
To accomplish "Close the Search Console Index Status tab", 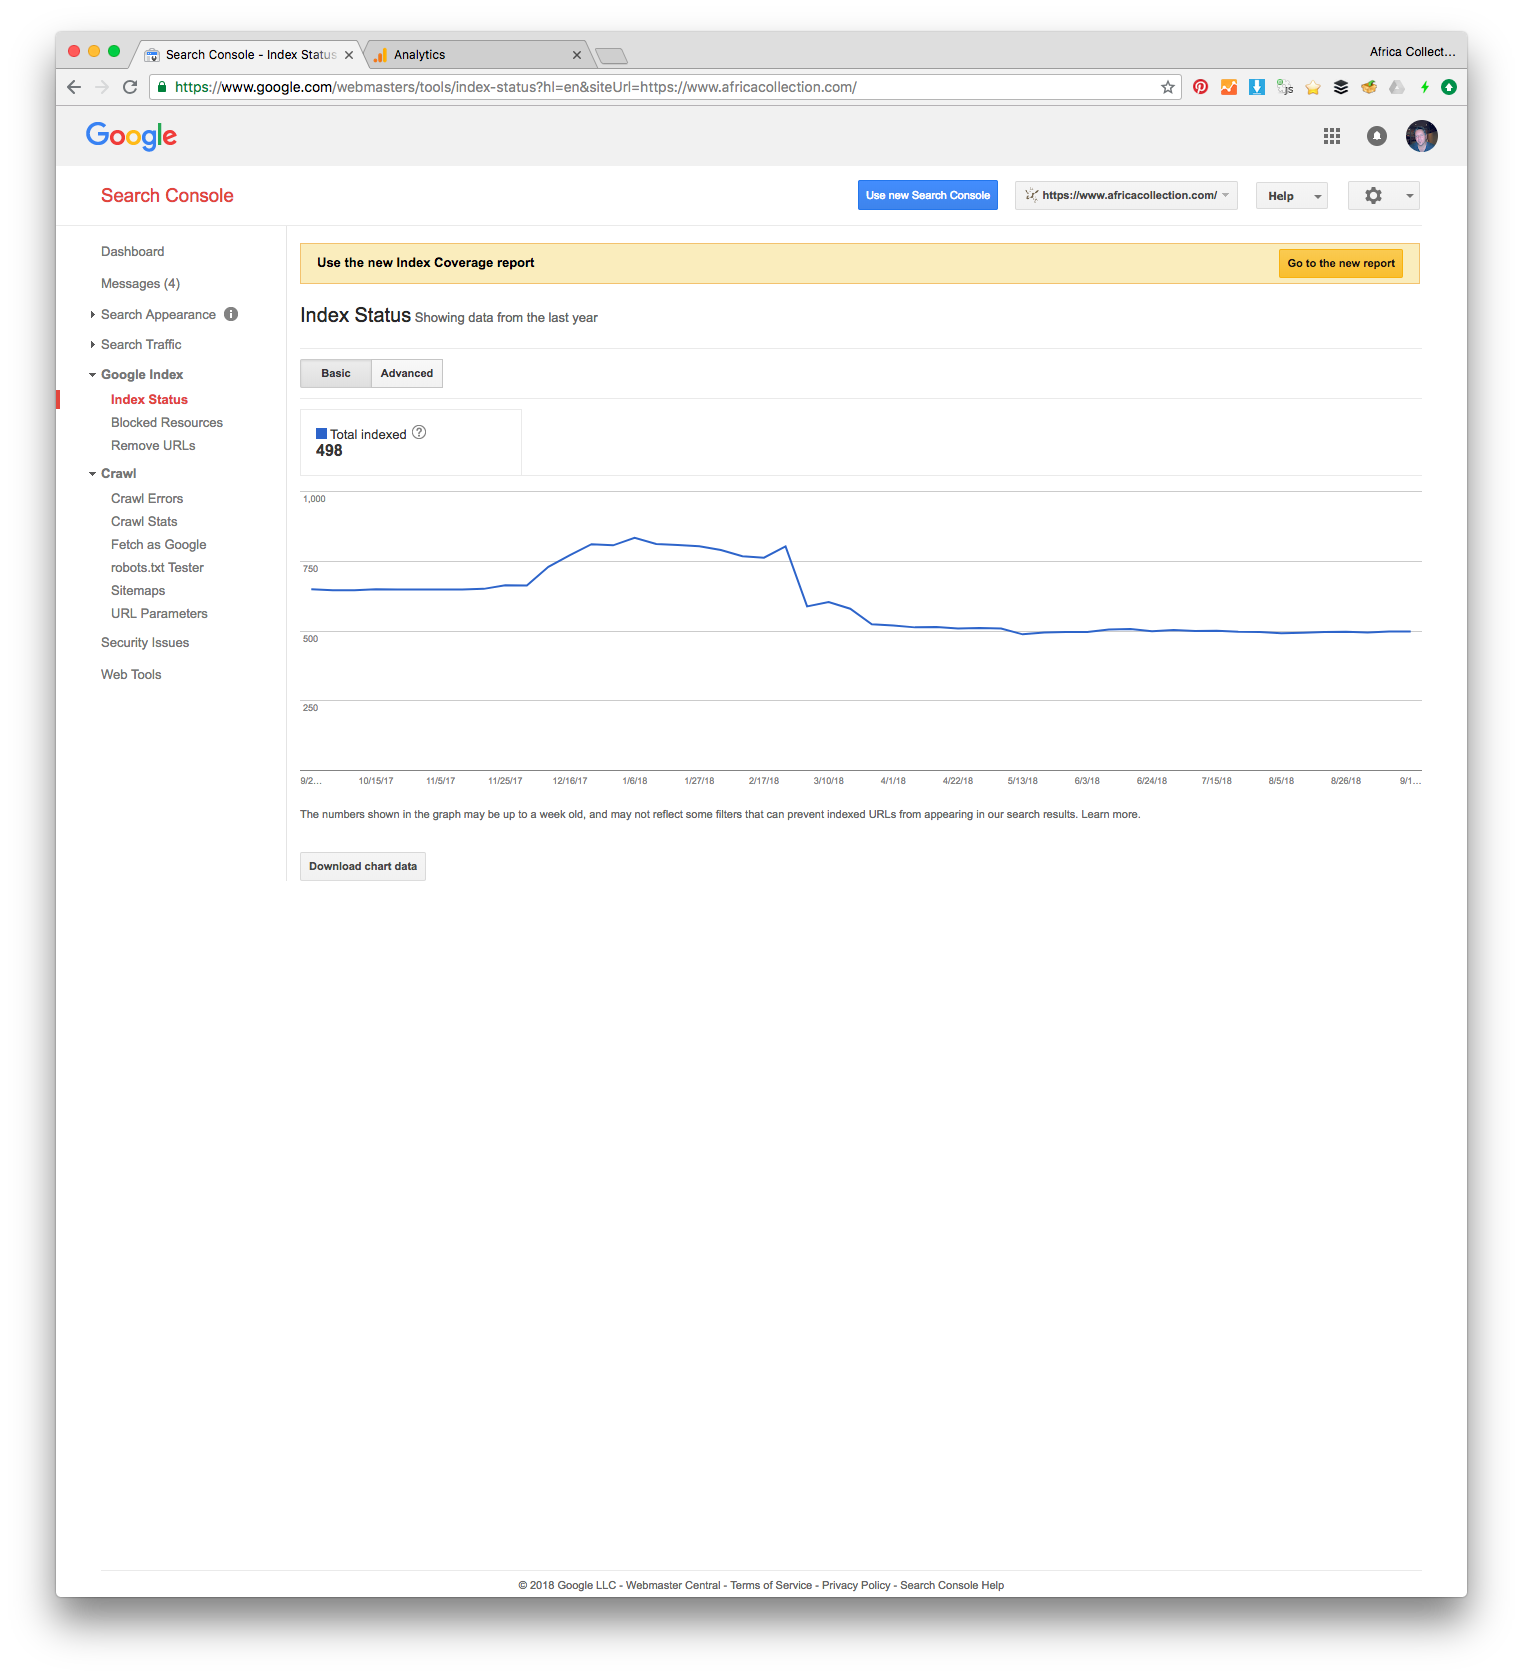I will [349, 55].
